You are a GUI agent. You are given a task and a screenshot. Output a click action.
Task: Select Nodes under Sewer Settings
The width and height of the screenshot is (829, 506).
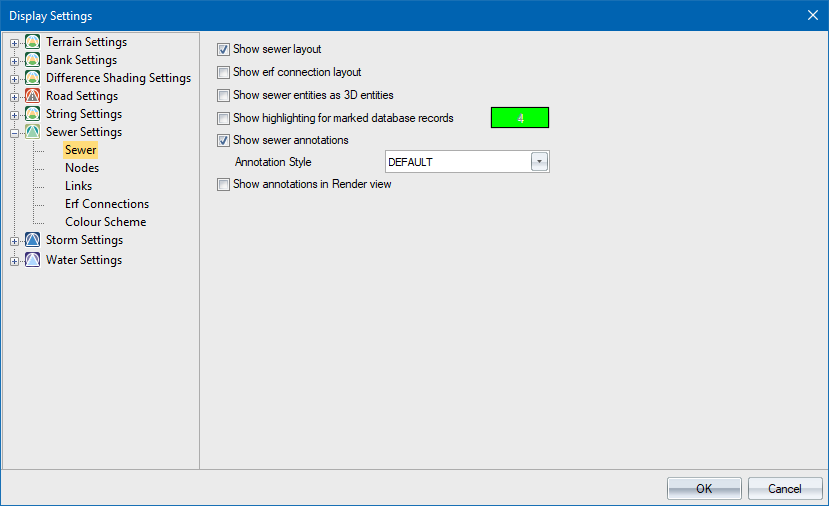82,168
